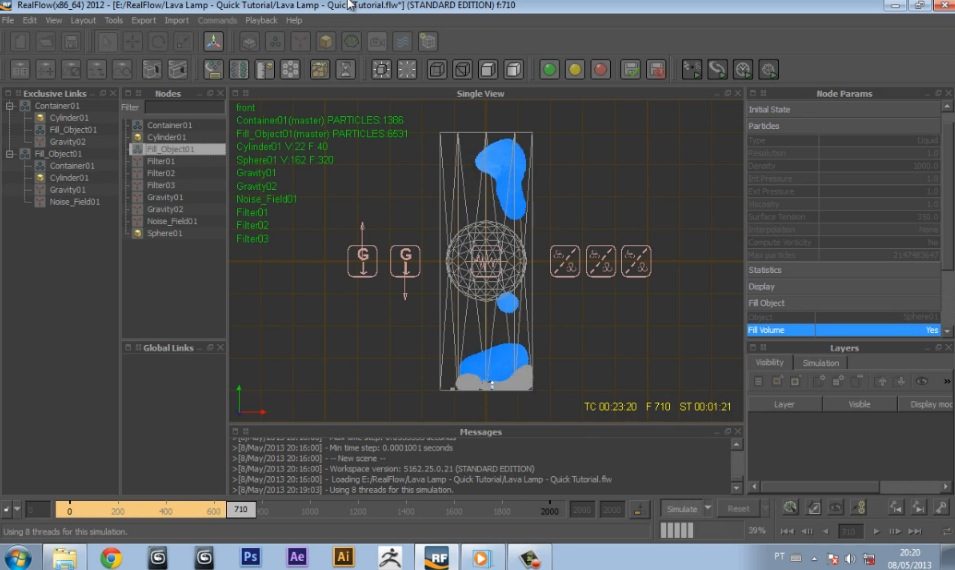Click the timeline at frame 400
Screen dimensions: 955x570
click(164, 510)
